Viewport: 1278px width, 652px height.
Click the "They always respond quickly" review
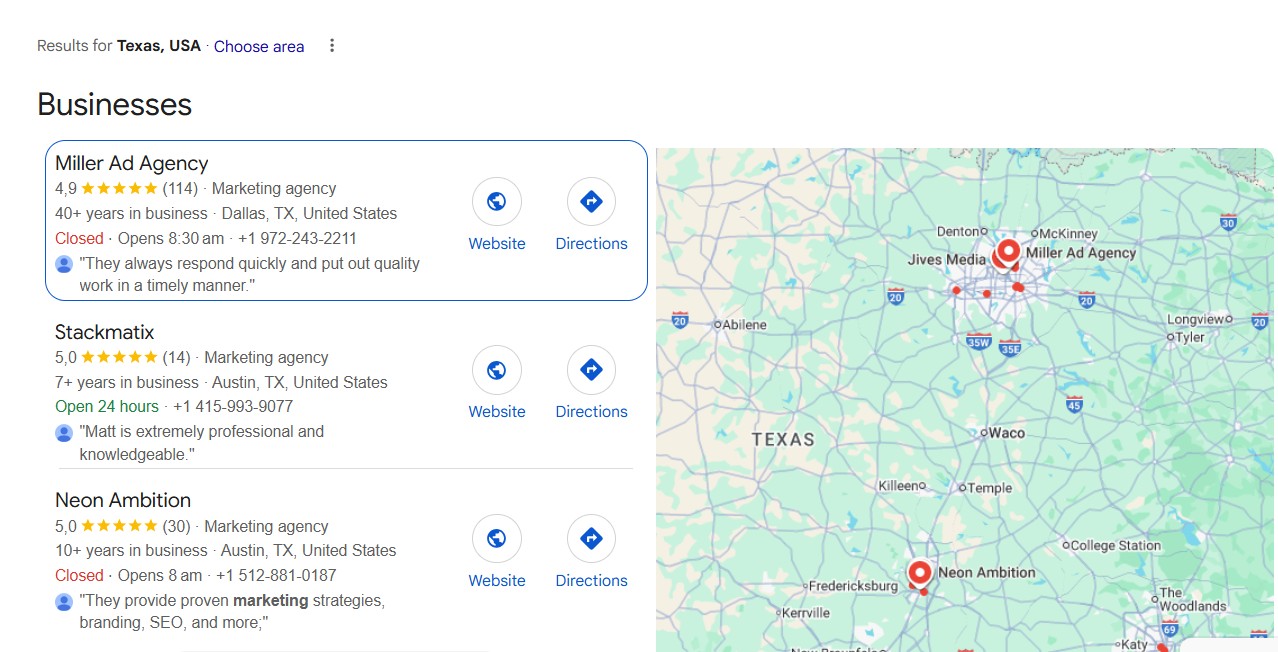(250, 274)
